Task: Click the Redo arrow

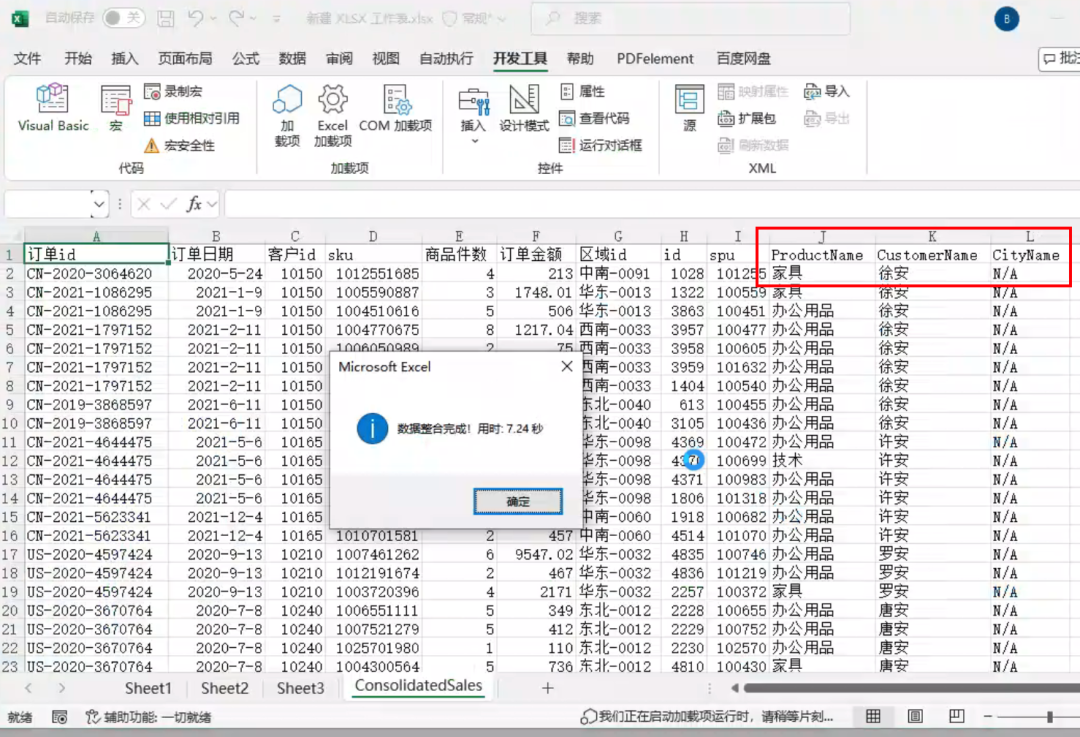Action: 236,18
